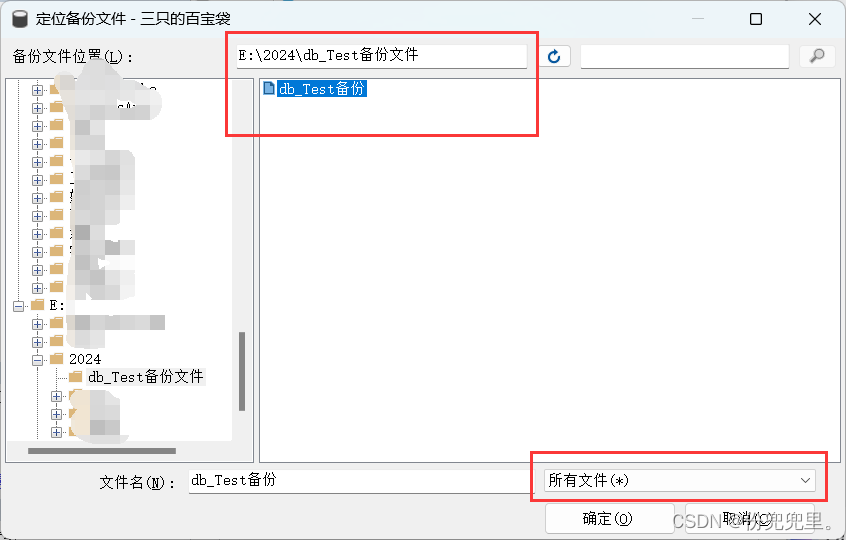Select the db_Test备份 file icon in list
846x540 pixels.
tap(269, 88)
